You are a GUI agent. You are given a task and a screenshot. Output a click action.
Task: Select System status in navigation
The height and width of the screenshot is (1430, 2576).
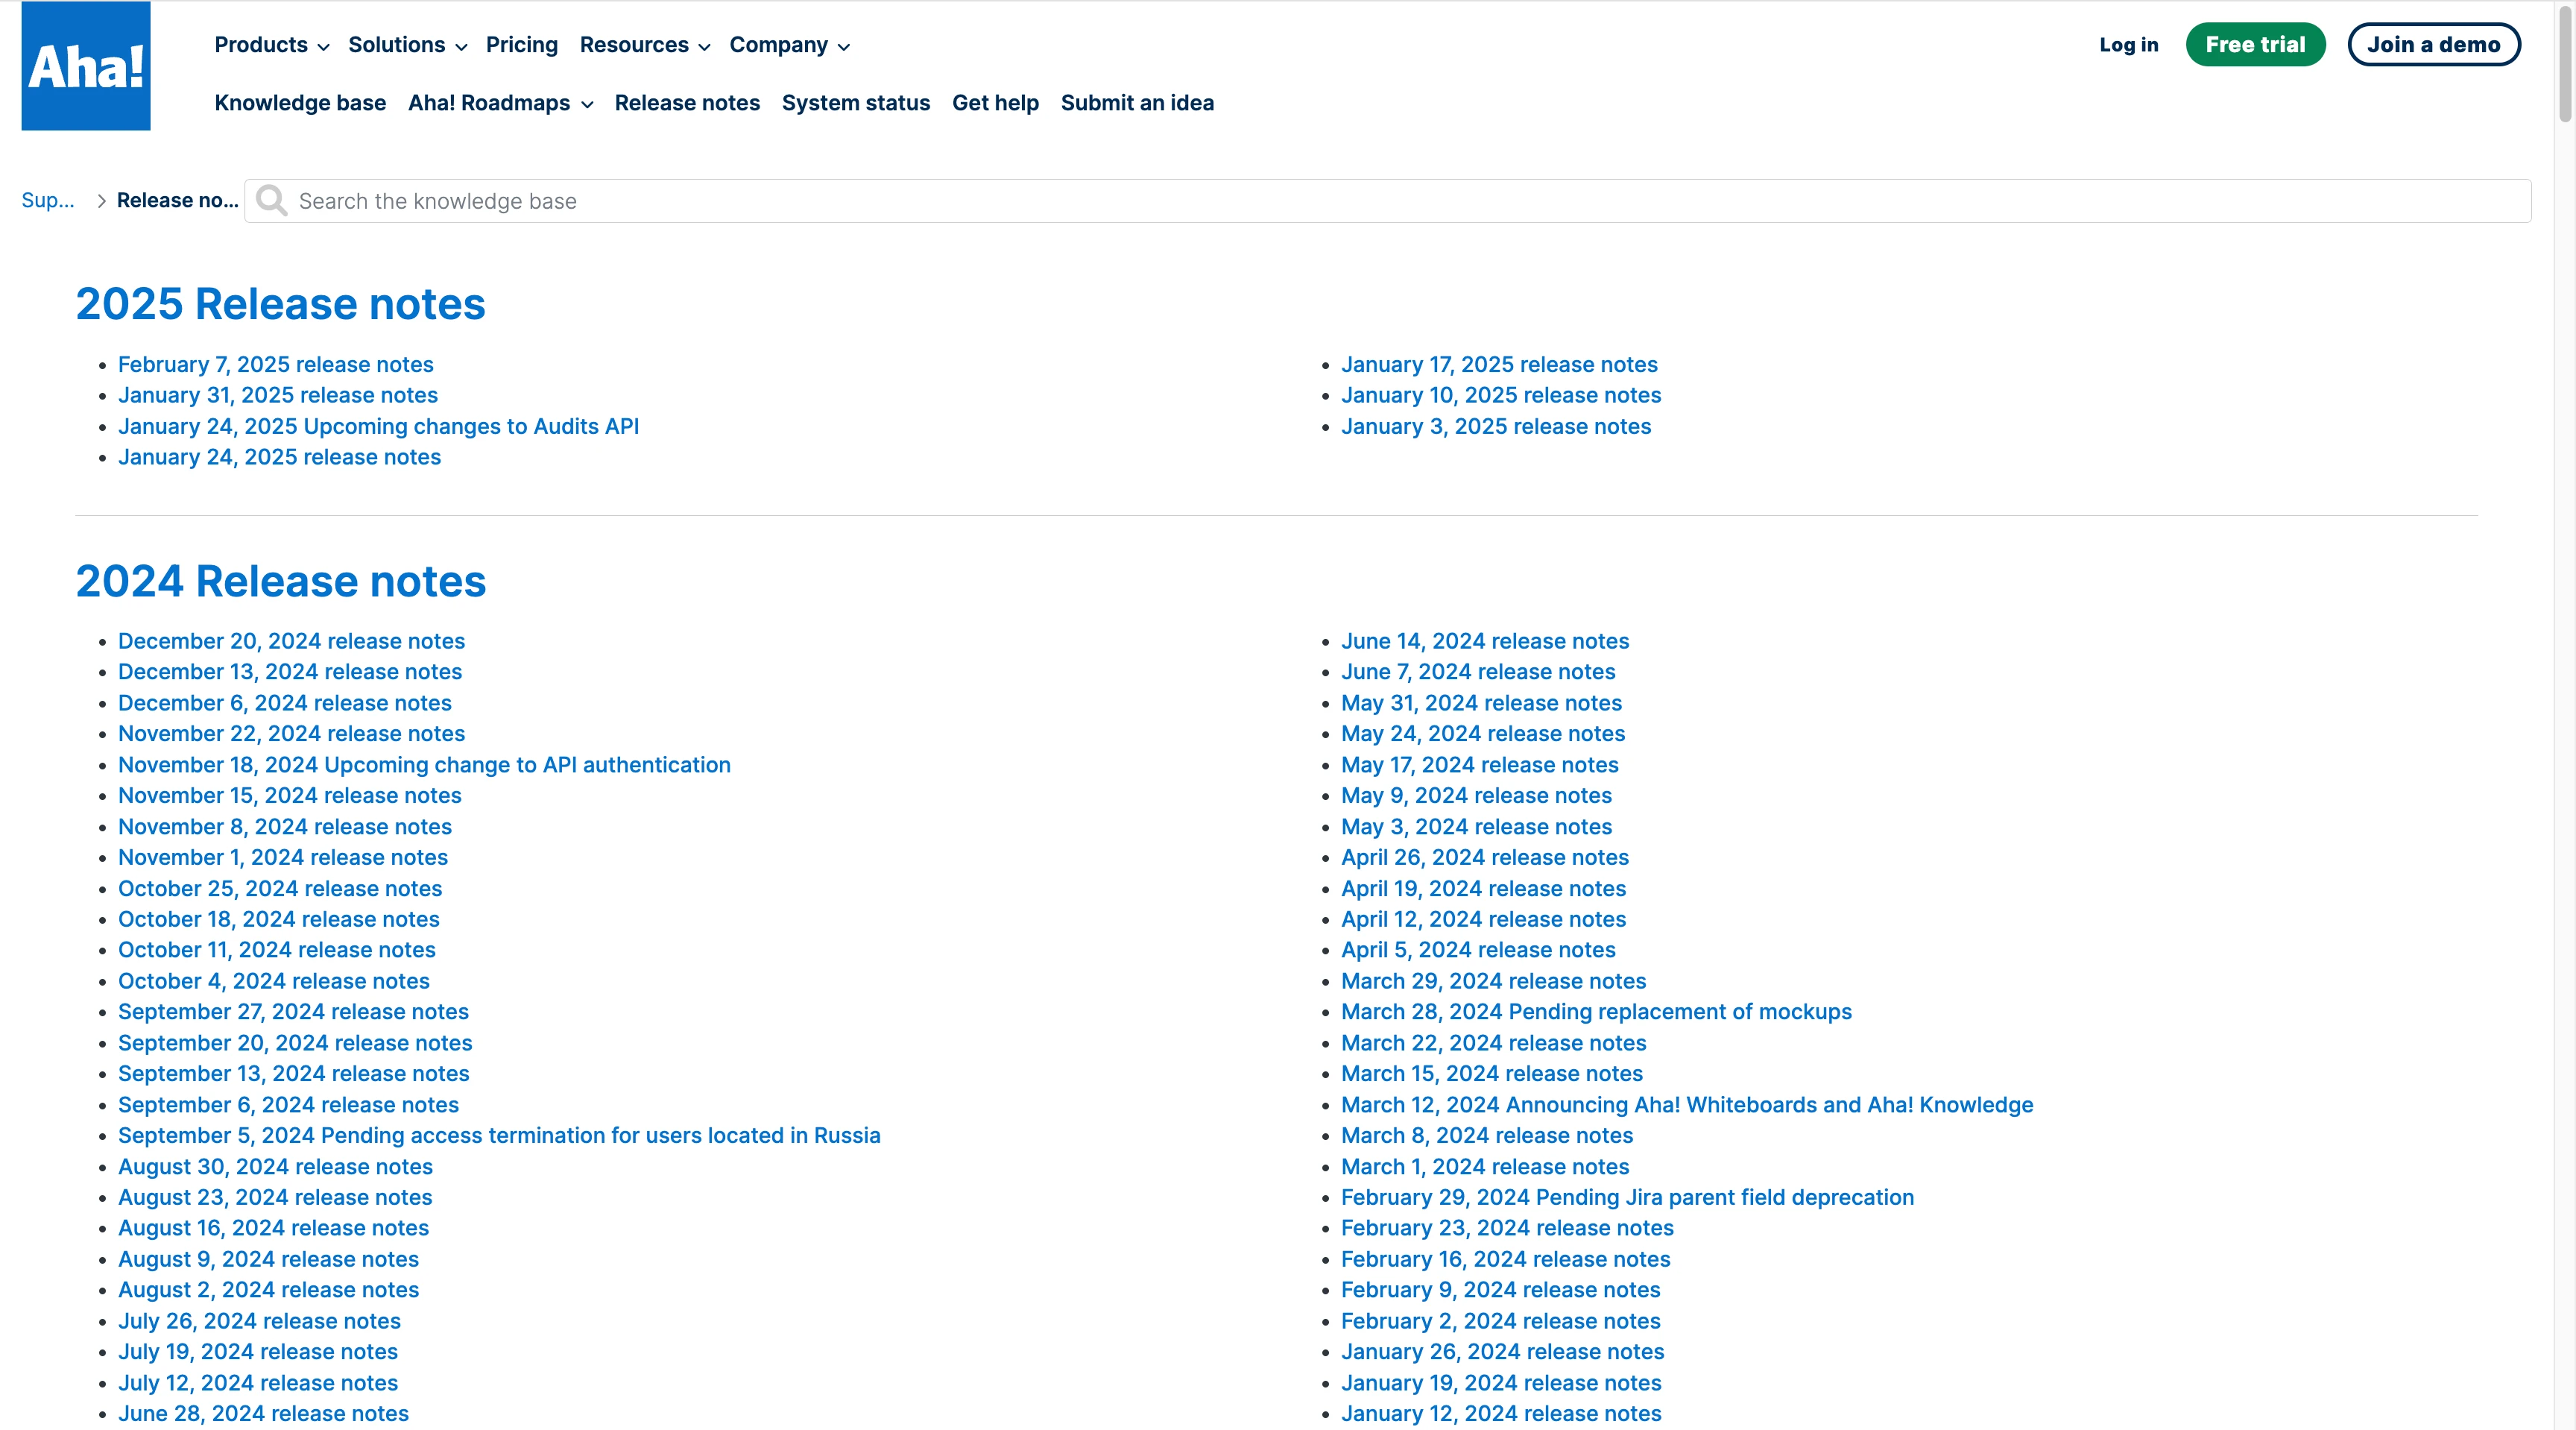click(855, 103)
